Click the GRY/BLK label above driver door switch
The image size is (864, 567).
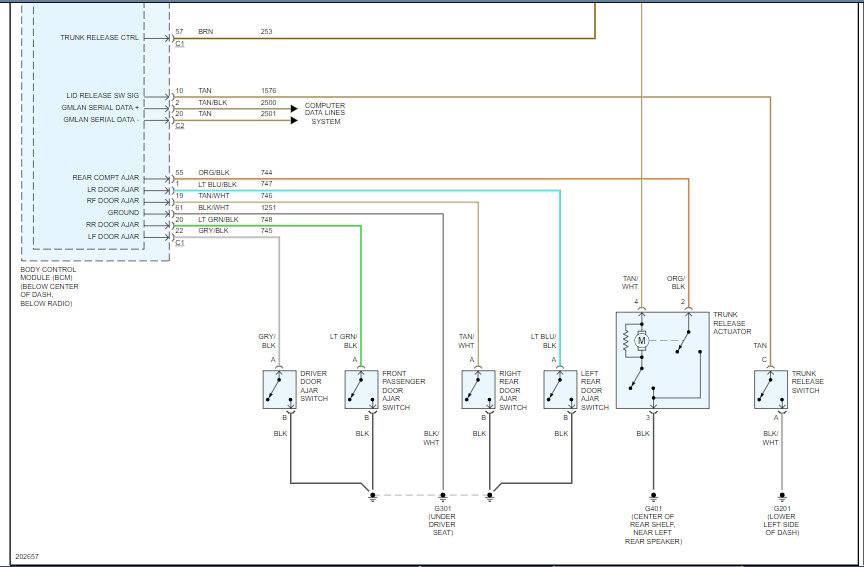[x=267, y=341]
